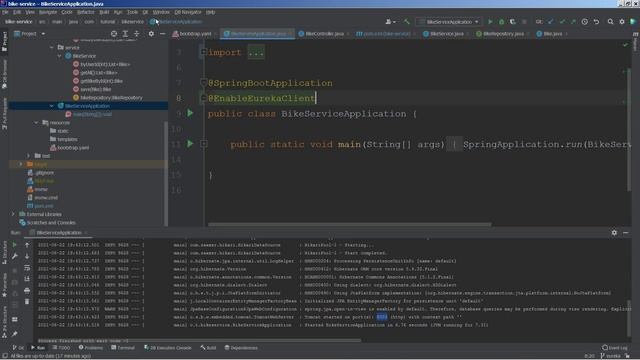Collapse all nodes in Project panel toolbar

pos(136,34)
